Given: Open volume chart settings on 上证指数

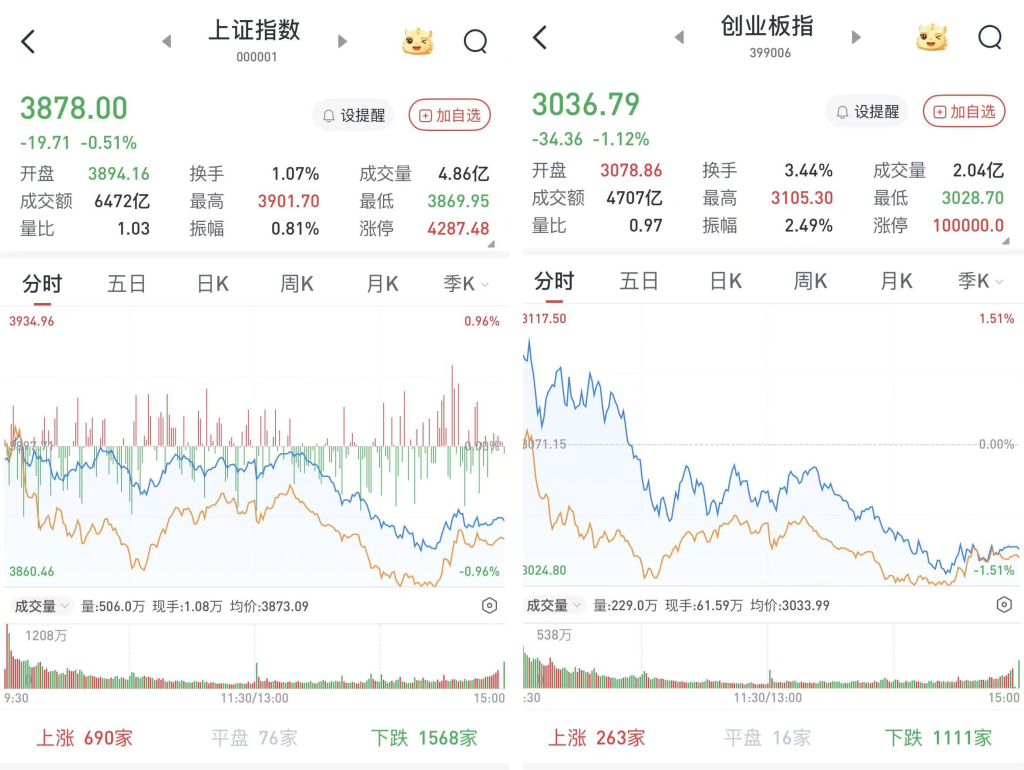Looking at the screenshot, I should tap(489, 605).
